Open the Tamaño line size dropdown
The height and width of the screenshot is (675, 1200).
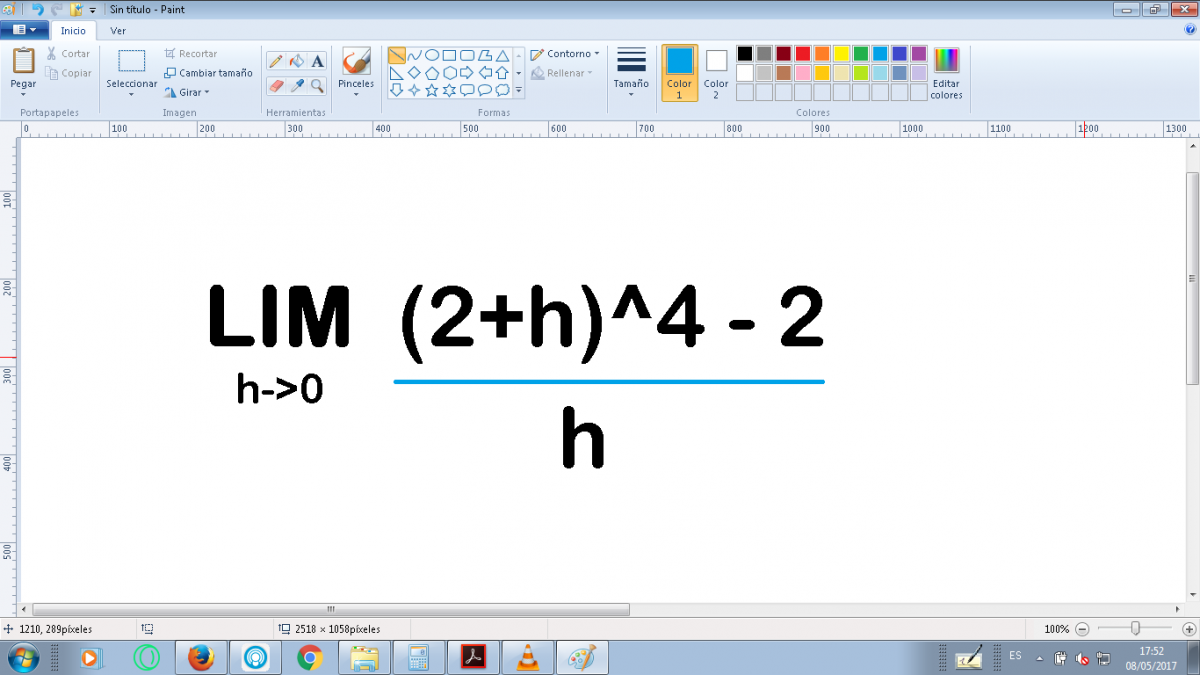(x=631, y=72)
